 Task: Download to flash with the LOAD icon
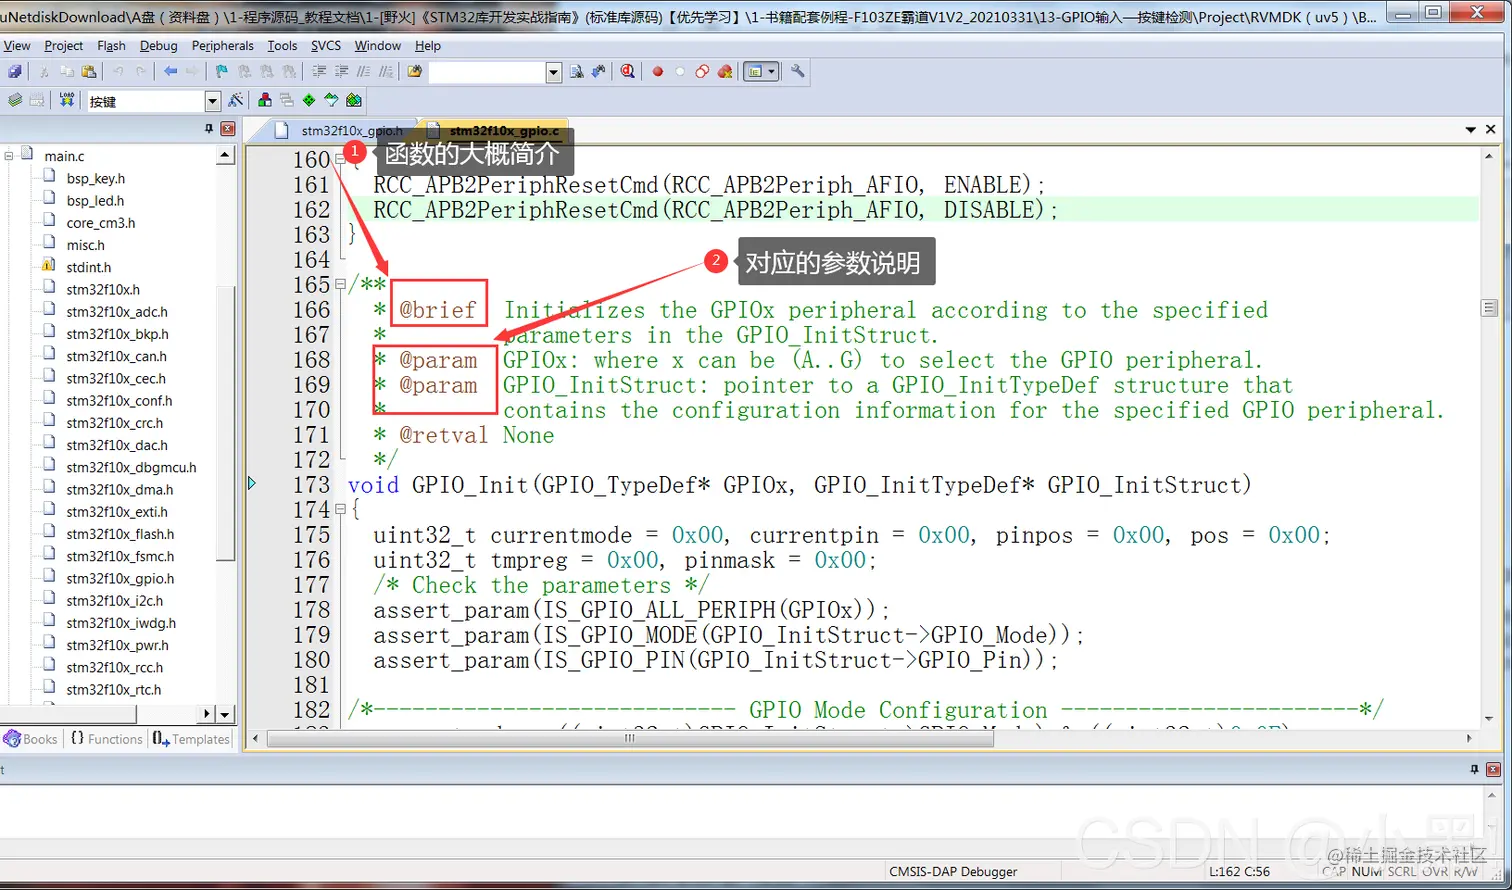(x=66, y=100)
